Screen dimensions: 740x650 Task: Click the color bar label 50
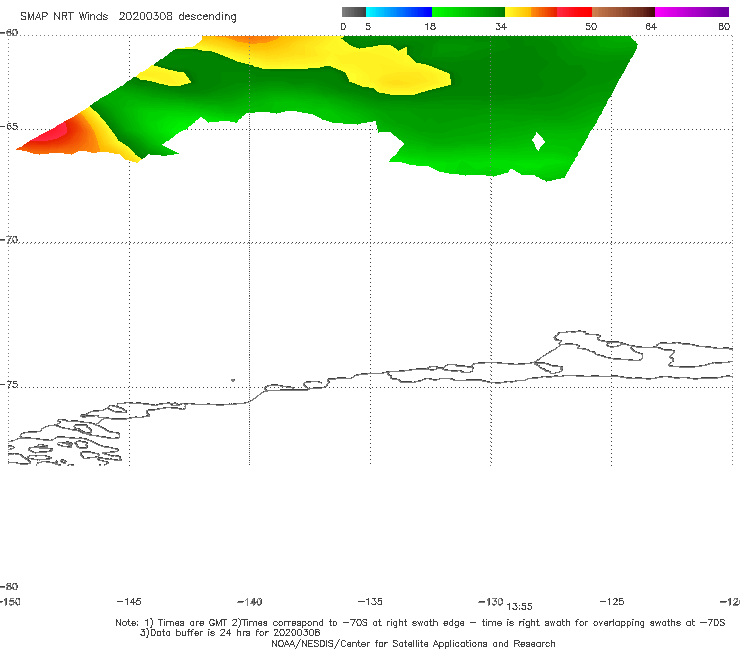pyautogui.click(x=591, y=26)
